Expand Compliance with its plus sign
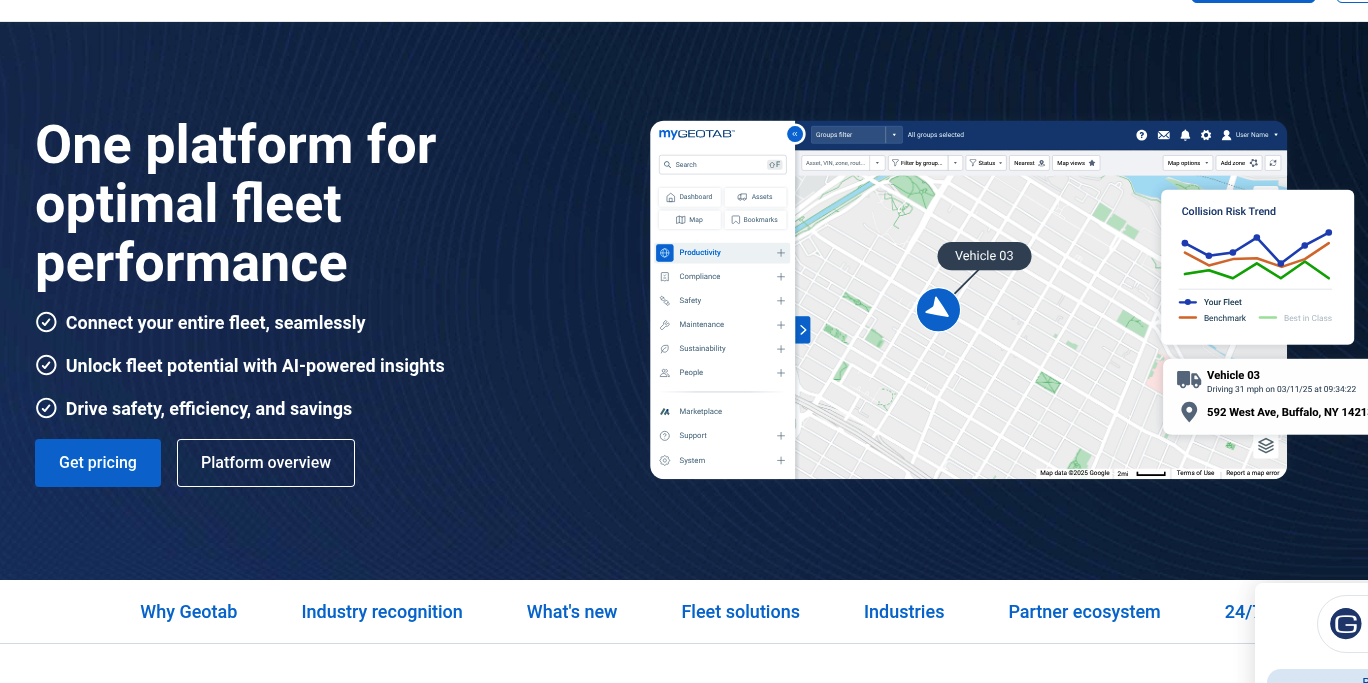Image resolution: width=1368 pixels, height=683 pixels. (x=781, y=277)
